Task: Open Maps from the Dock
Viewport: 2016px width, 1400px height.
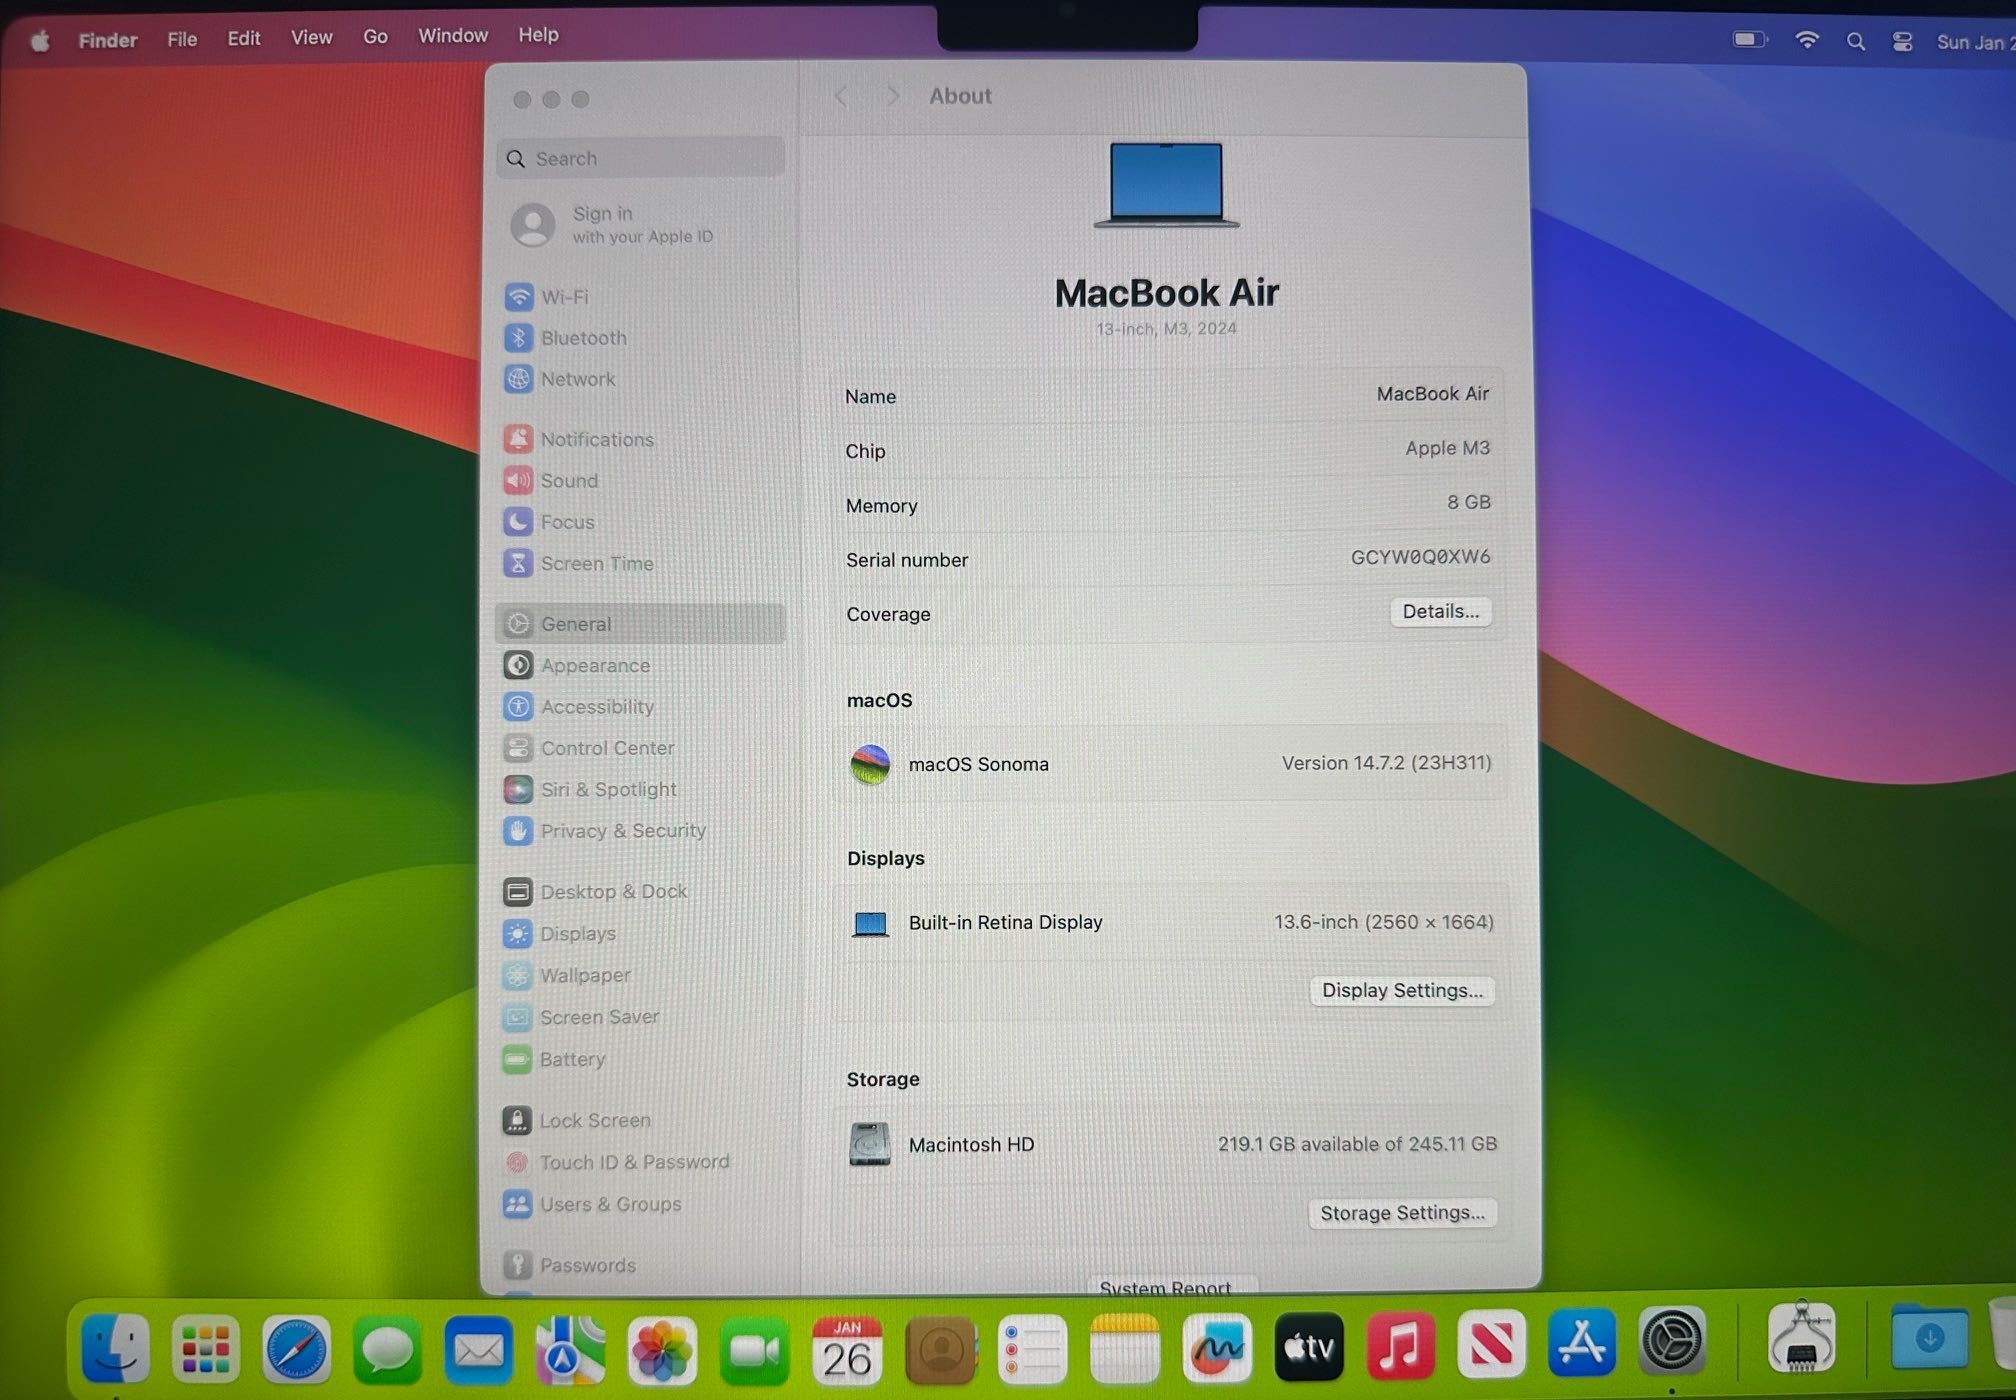Action: click(x=570, y=1351)
